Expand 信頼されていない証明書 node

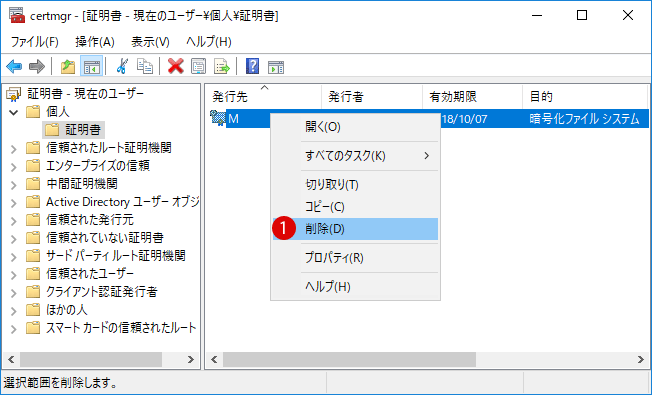click(13, 239)
